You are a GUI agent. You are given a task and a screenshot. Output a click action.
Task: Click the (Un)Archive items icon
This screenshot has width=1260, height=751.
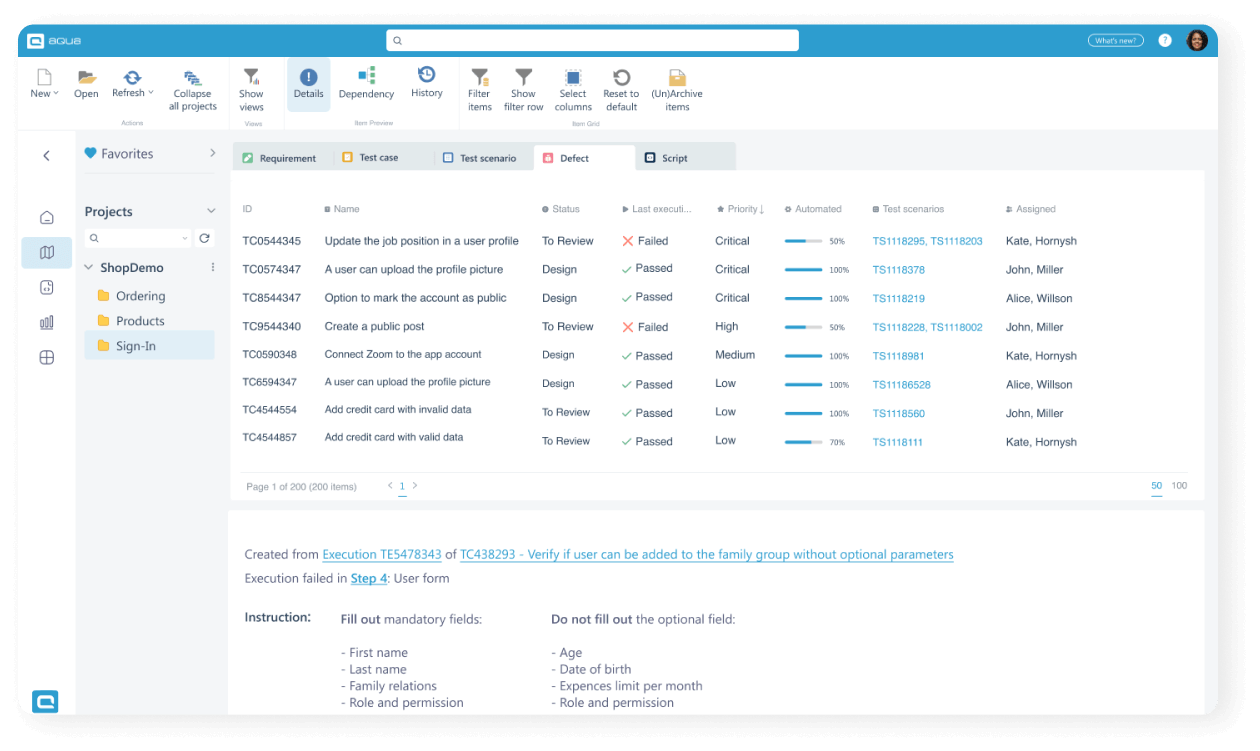[x=678, y=85]
